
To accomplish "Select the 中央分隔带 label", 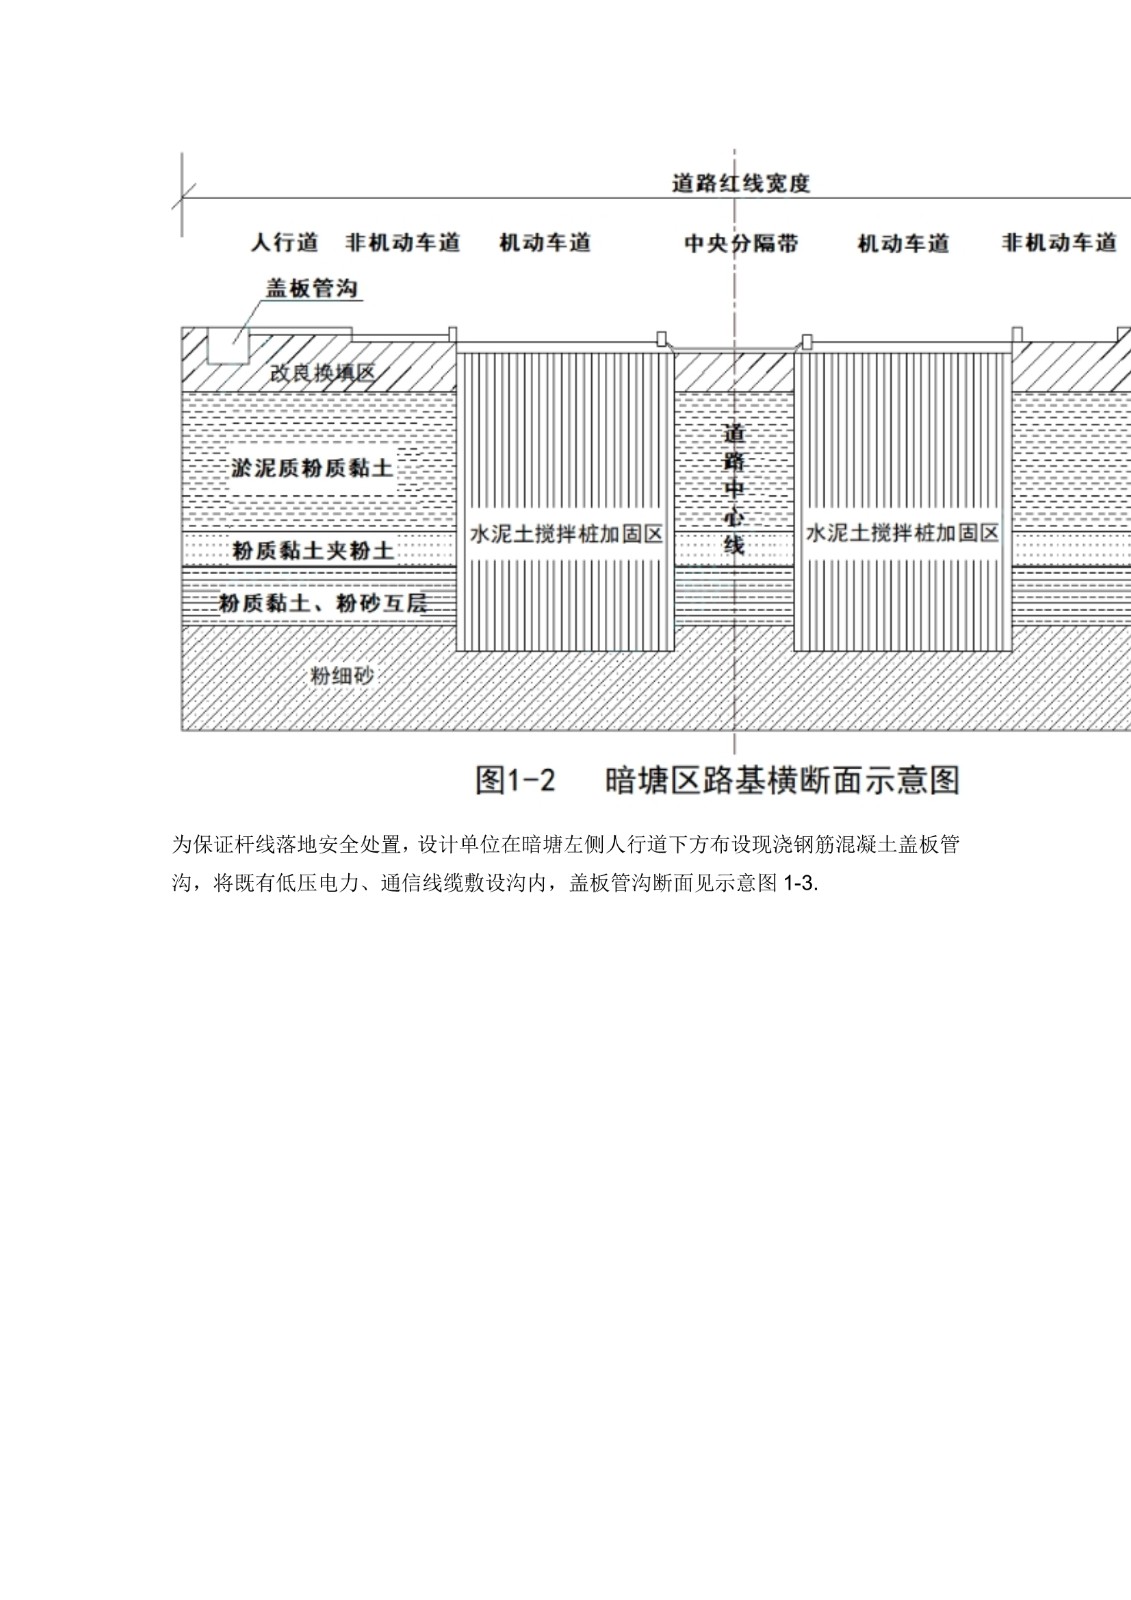I will 741,244.
